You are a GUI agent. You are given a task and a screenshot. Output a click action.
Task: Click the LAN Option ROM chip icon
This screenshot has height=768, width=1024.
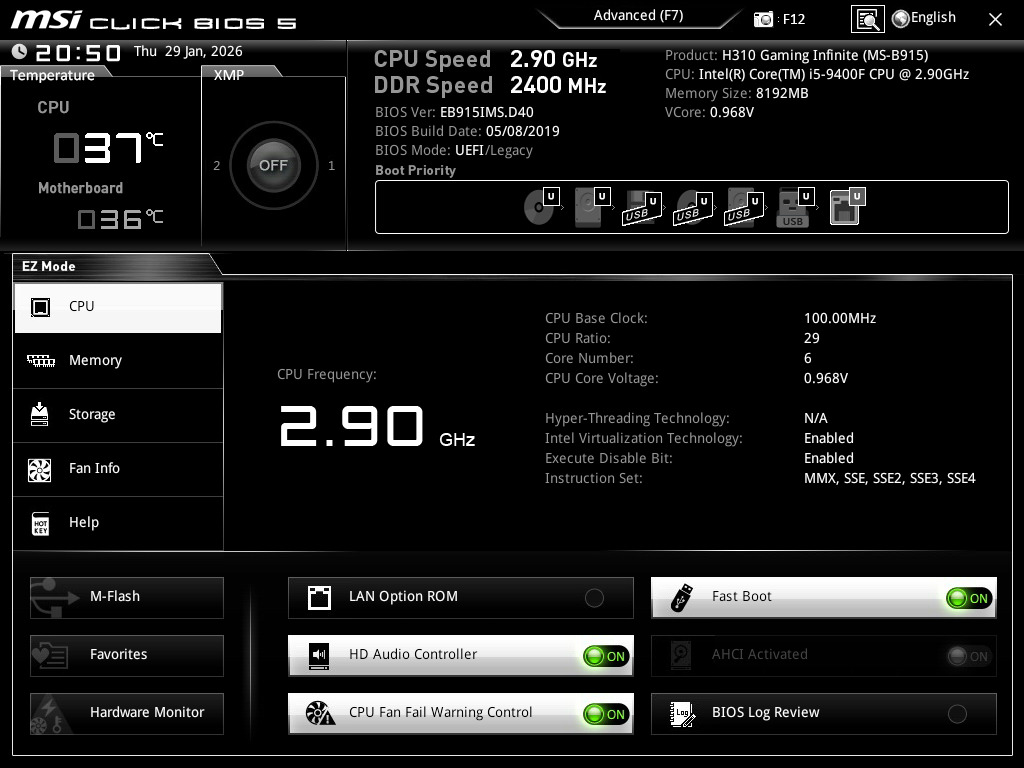coord(319,598)
